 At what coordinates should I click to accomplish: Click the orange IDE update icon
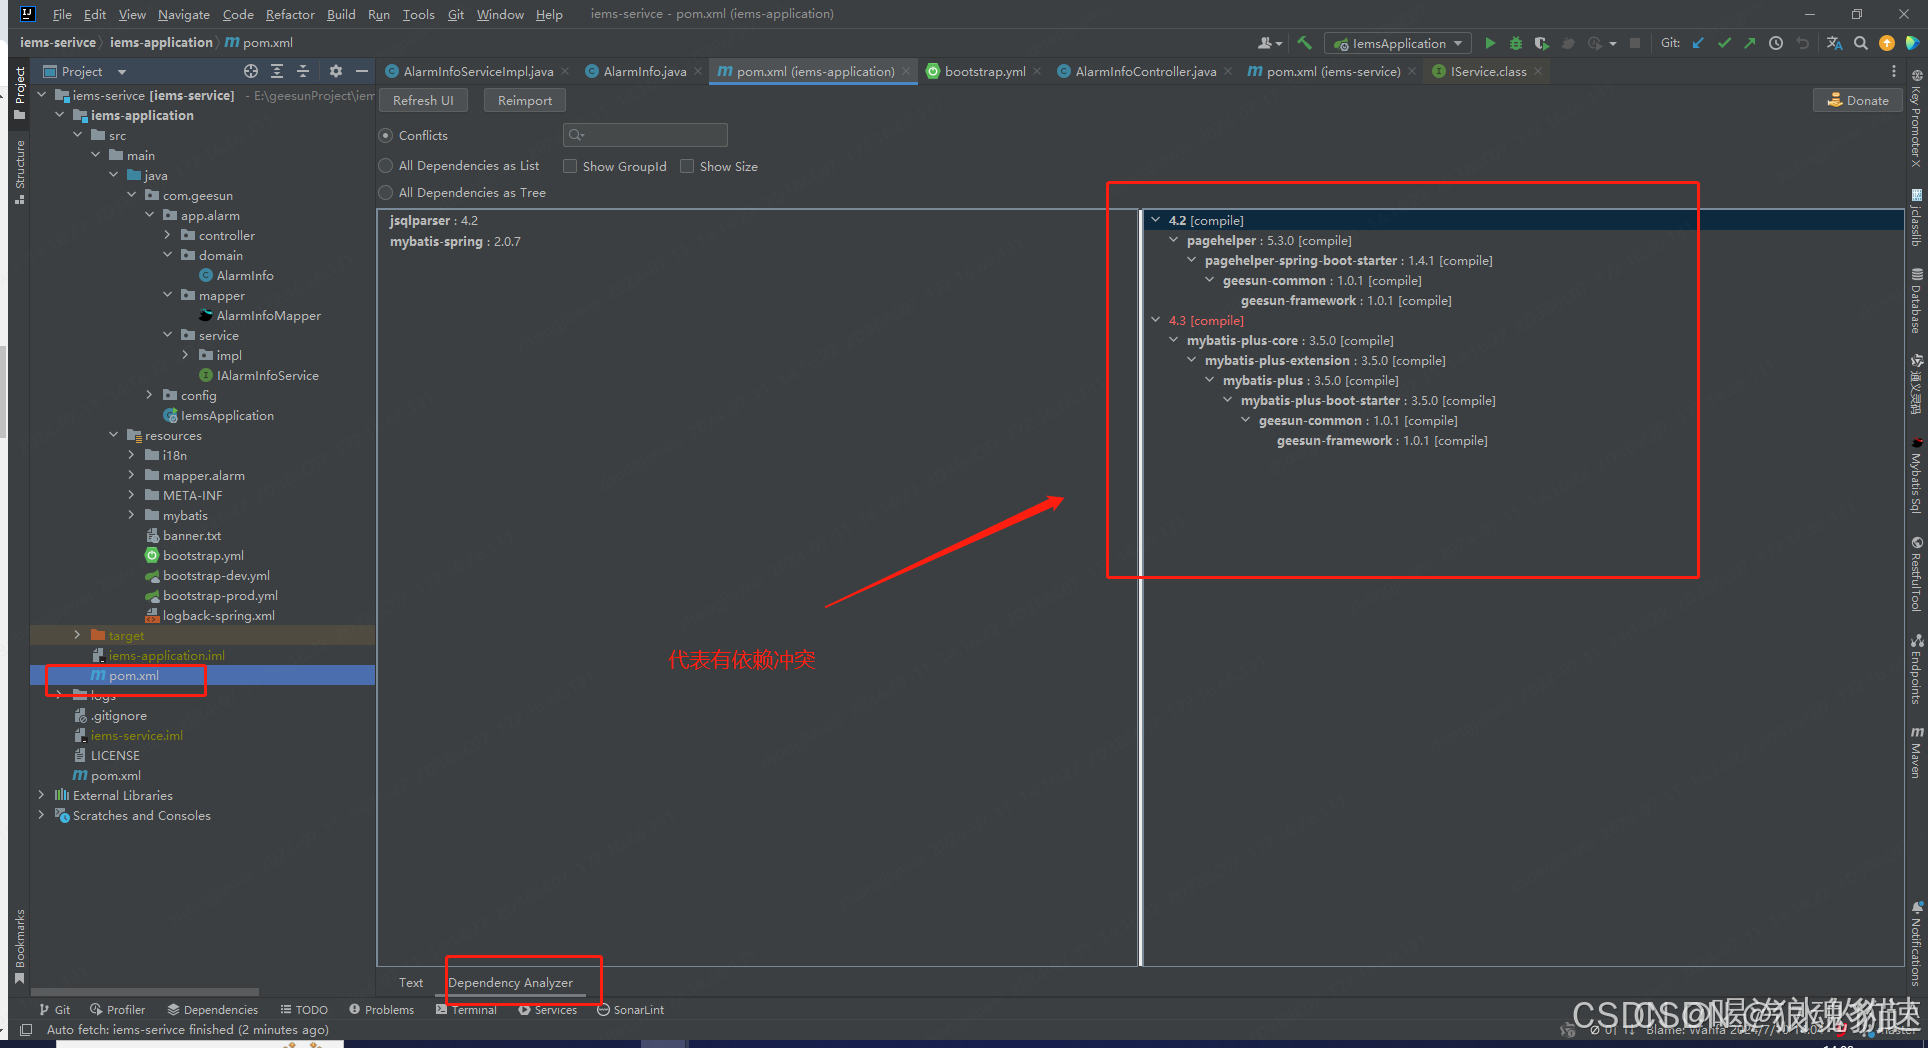pos(1887,43)
